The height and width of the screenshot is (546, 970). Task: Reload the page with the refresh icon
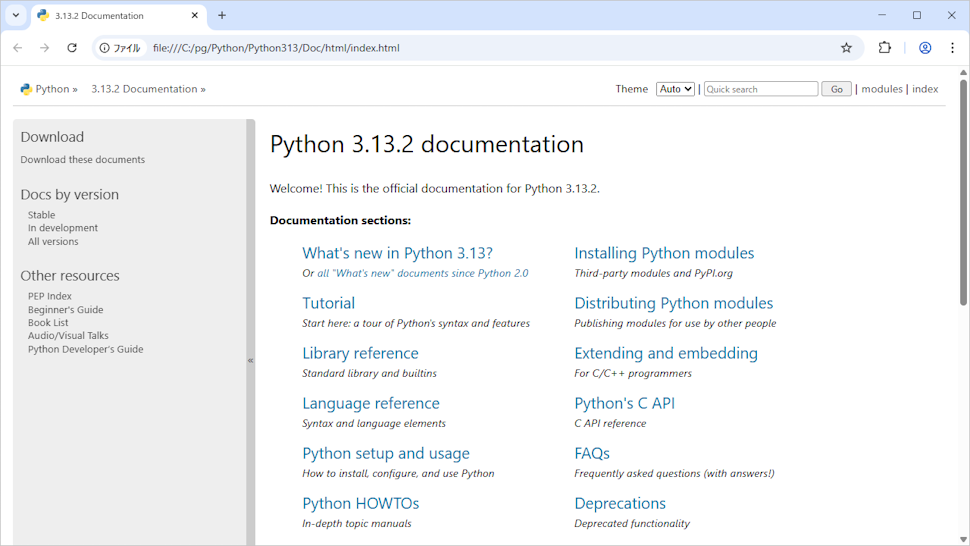72,48
